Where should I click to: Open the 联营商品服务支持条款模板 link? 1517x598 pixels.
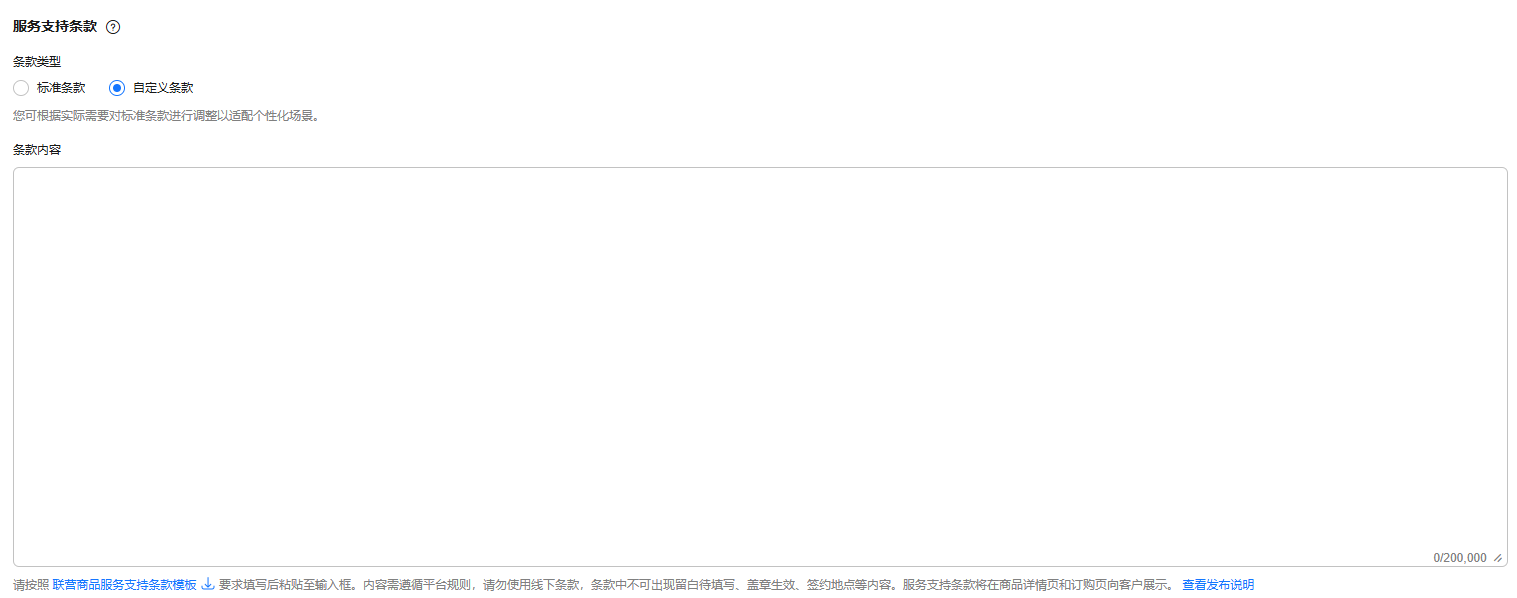click(x=125, y=585)
